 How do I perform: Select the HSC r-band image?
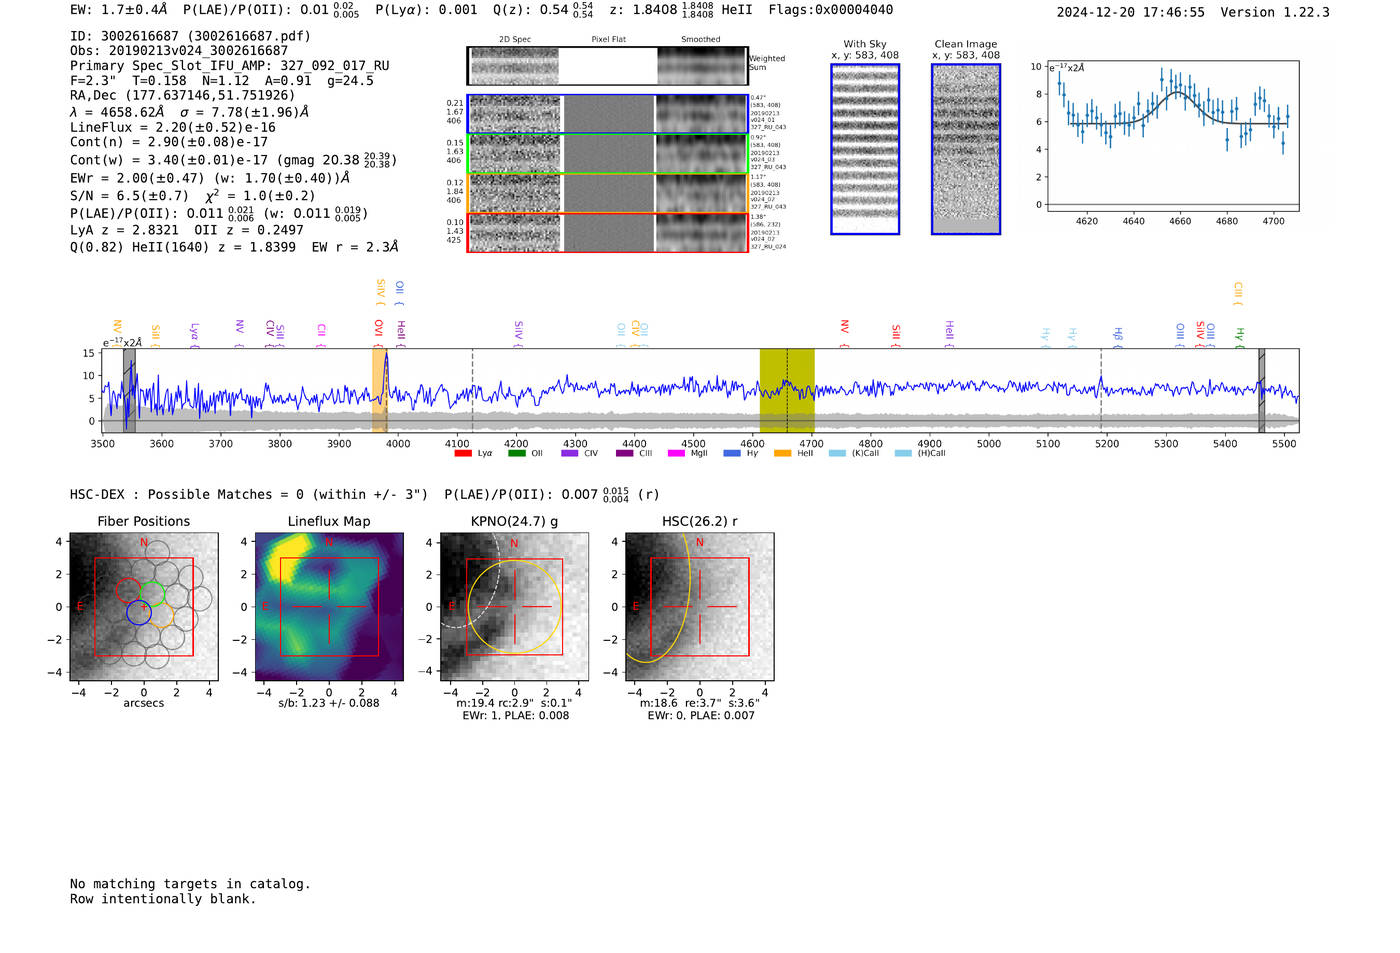(x=699, y=607)
